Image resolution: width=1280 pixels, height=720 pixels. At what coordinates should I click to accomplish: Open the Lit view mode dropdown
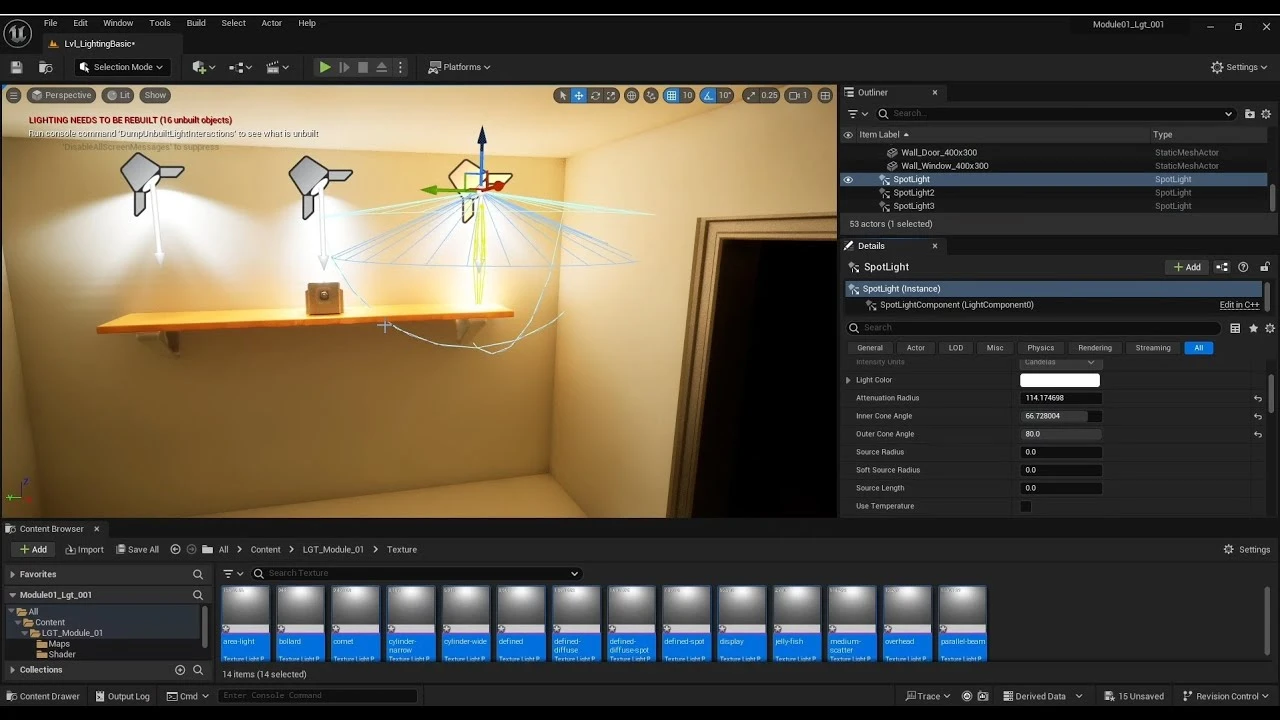120,95
